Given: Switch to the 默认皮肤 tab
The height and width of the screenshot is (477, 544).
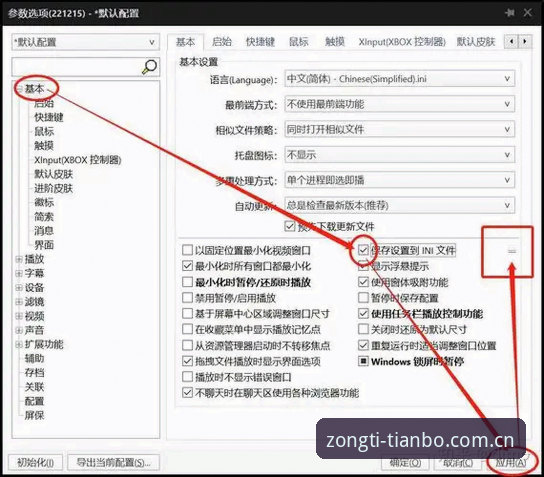Looking at the screenshot, I should click(x=475, y=42).
